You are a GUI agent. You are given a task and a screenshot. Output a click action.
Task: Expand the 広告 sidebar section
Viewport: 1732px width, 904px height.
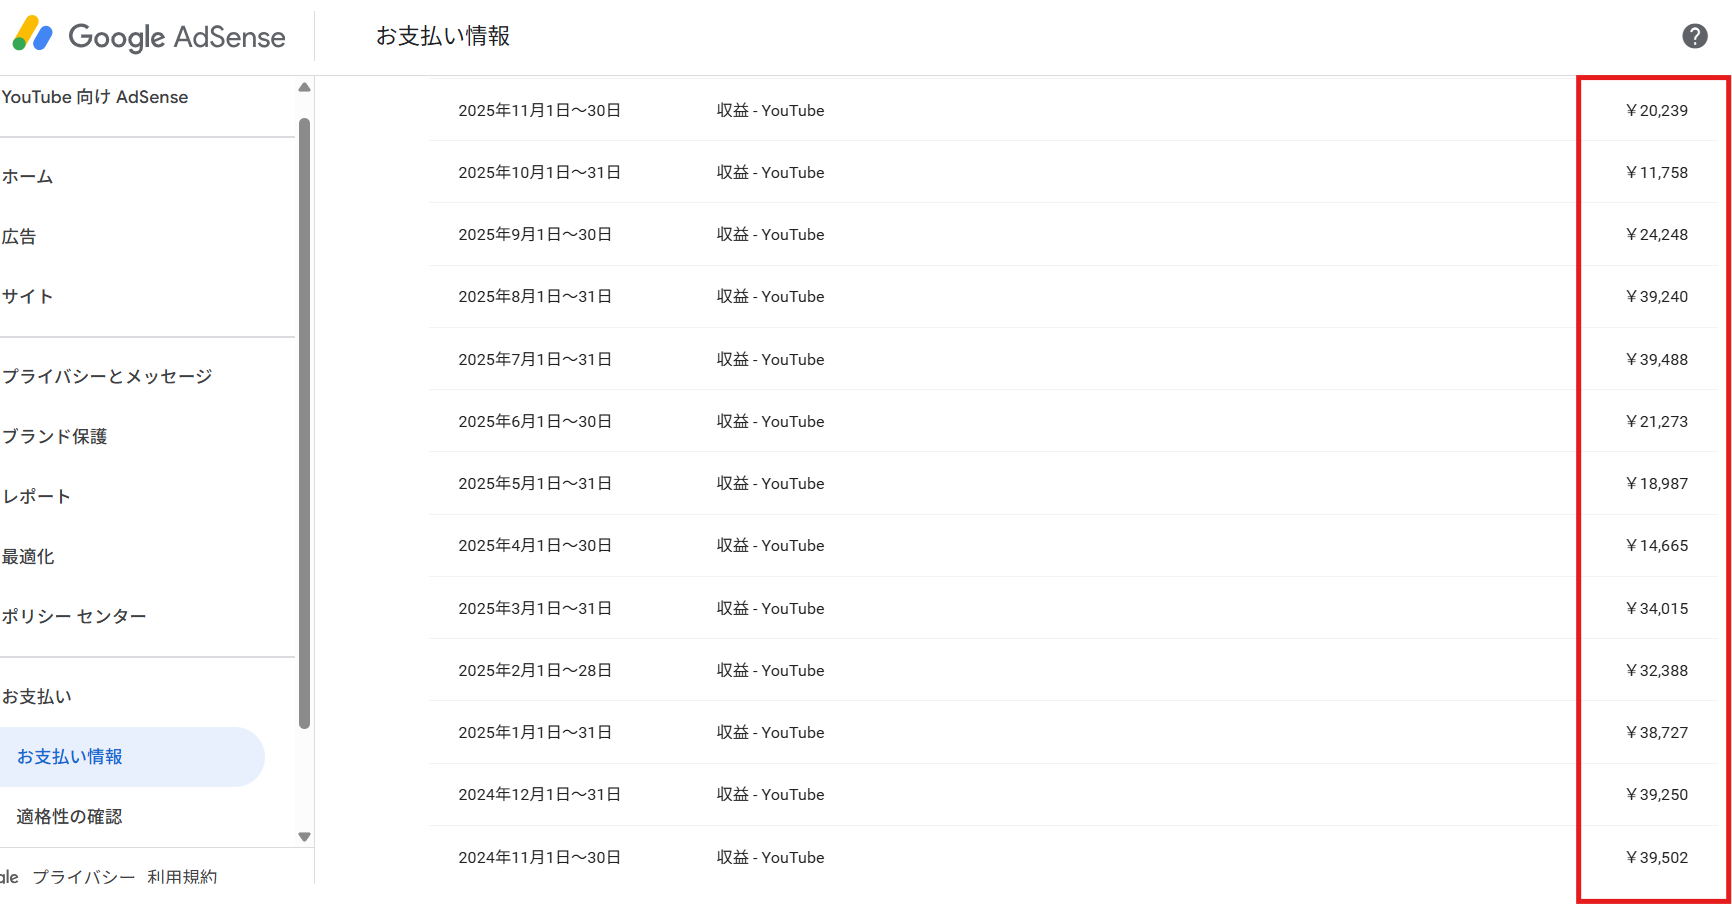point(19,237)
